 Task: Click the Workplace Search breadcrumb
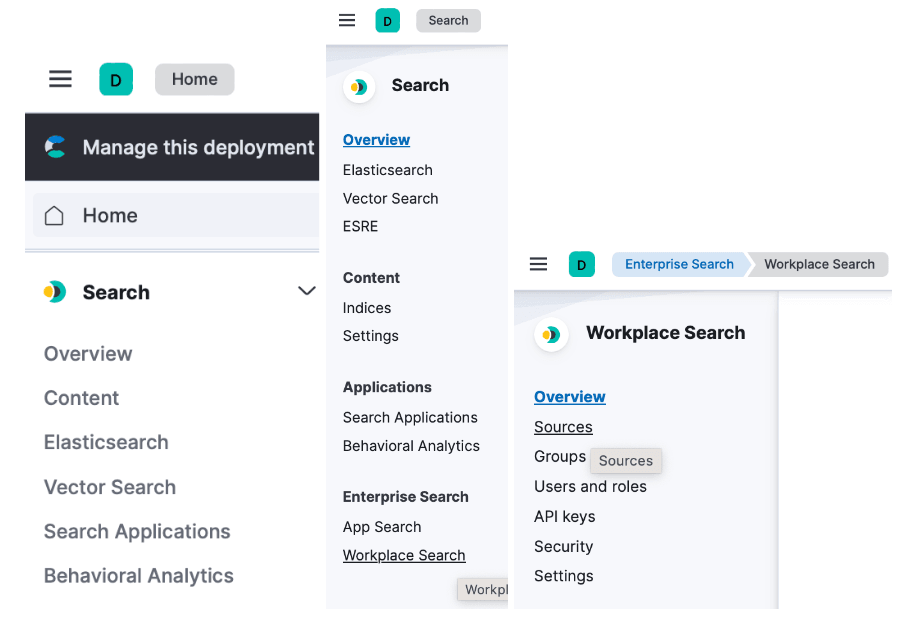click(x=819, y=264)
